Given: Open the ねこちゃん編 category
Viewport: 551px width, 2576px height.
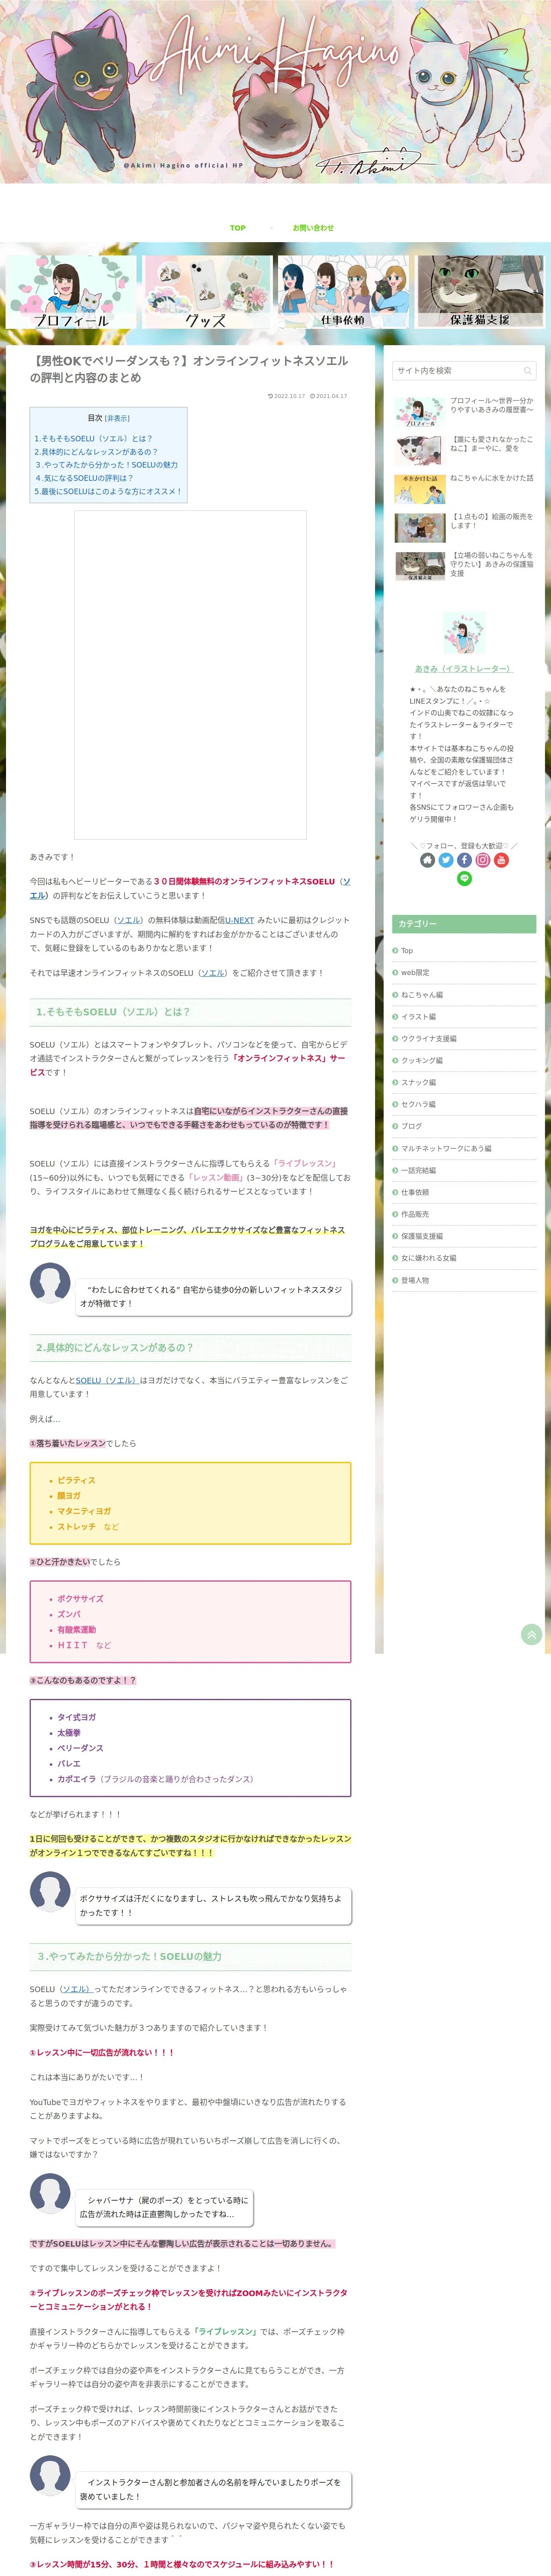Looking at the screenshot, I should coord(464,995).
